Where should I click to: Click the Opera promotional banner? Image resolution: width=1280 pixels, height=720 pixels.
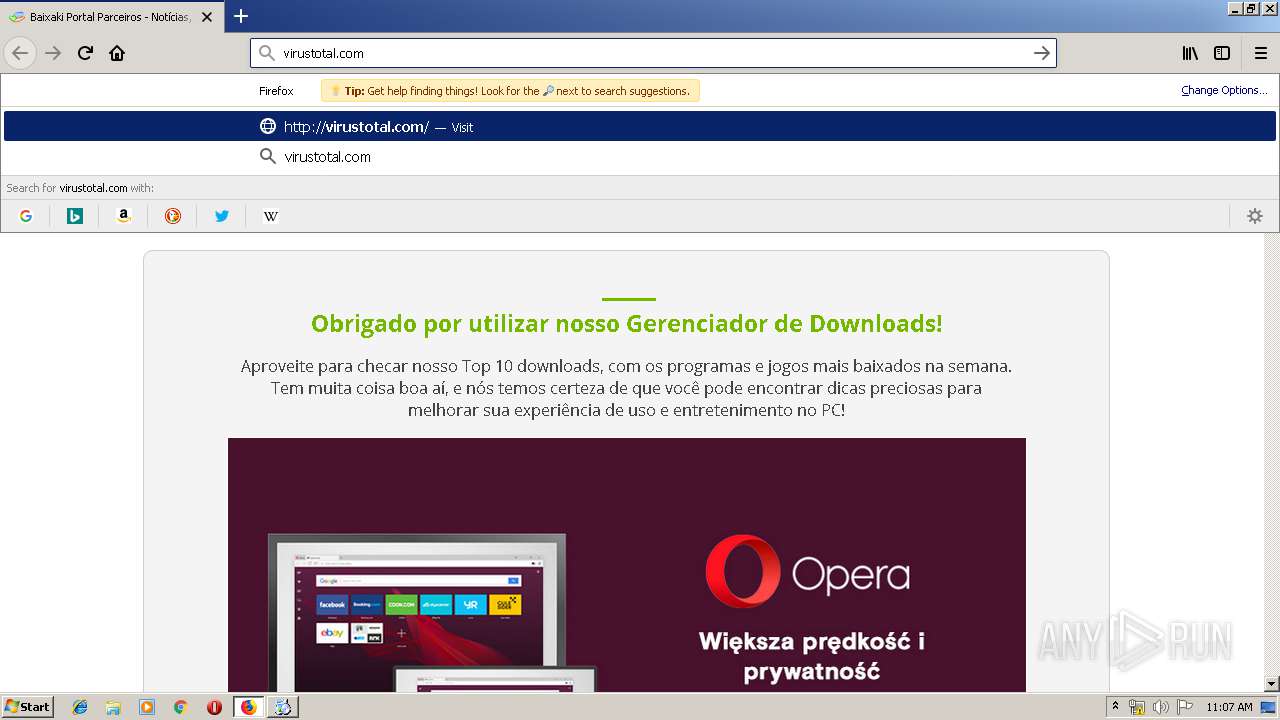[x=627, y=565]
